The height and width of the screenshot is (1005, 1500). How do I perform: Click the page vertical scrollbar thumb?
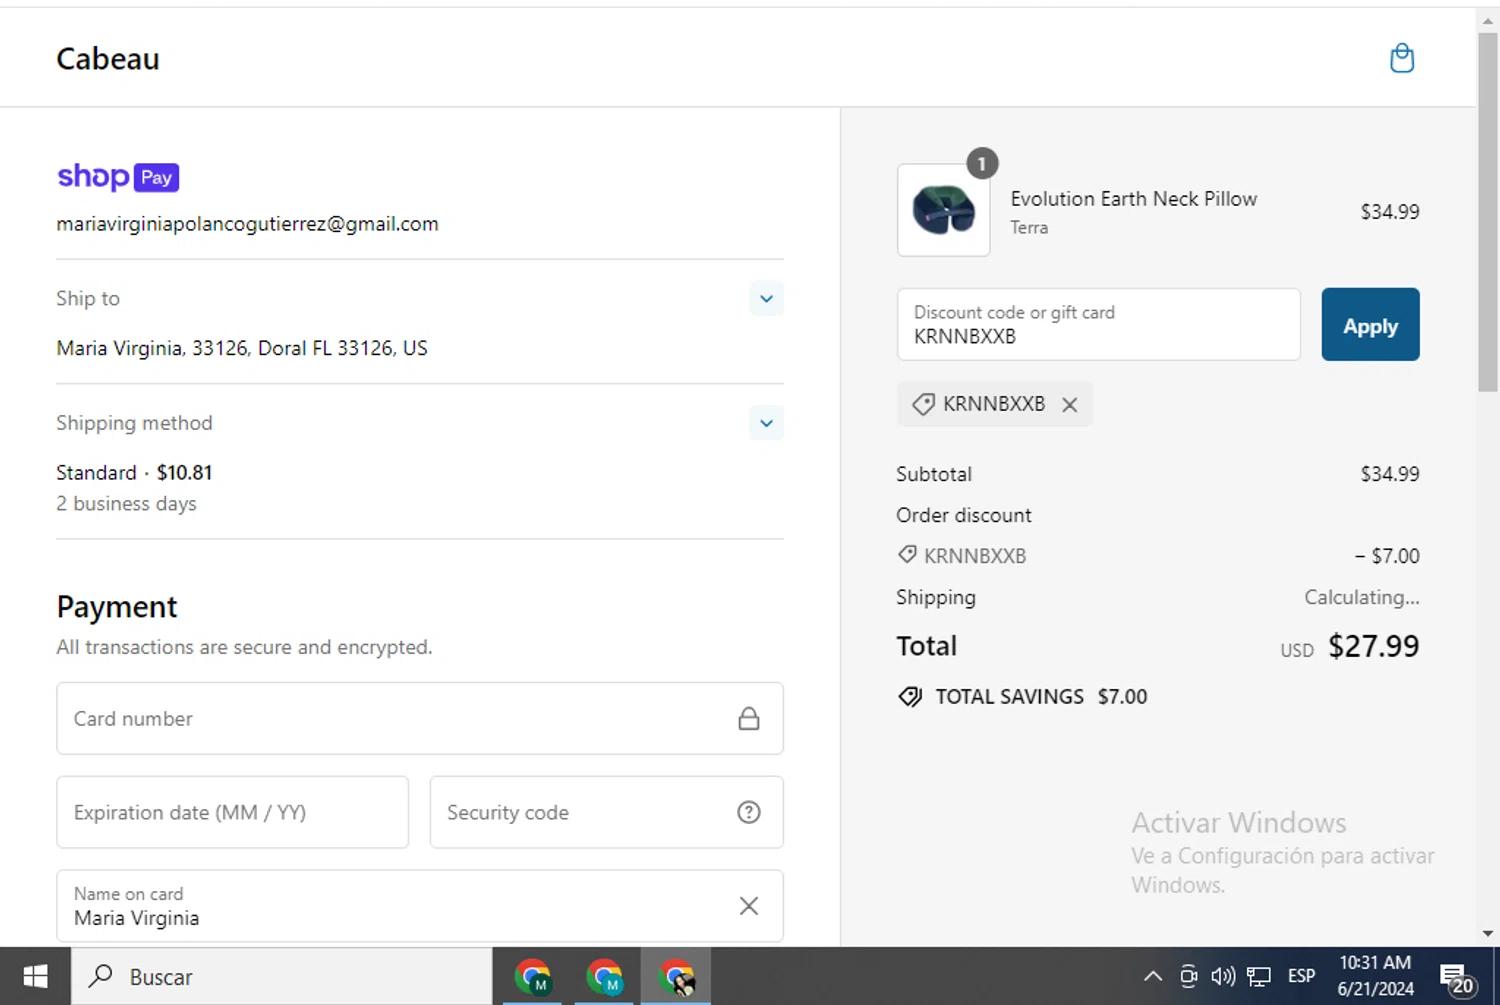tap(1488, 210)
